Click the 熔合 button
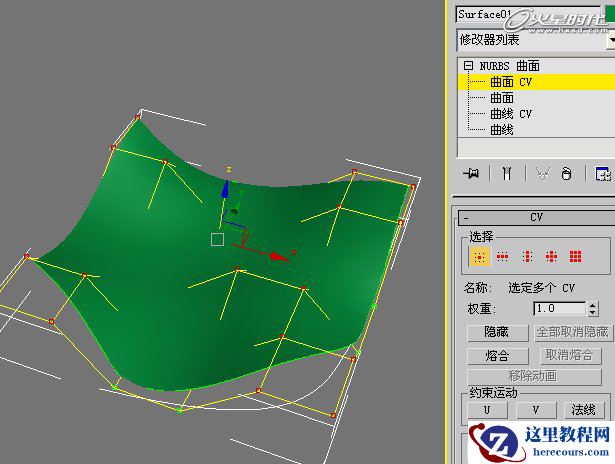 coord(497,356)
